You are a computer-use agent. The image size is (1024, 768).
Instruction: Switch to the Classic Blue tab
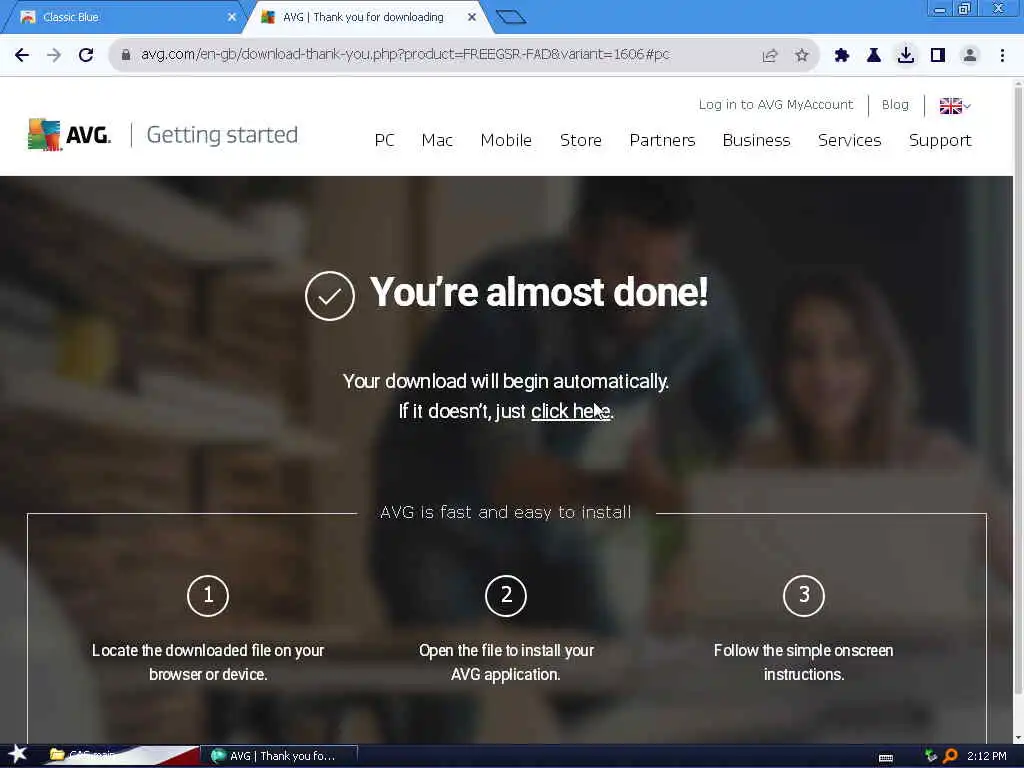[x=124, y=17]
